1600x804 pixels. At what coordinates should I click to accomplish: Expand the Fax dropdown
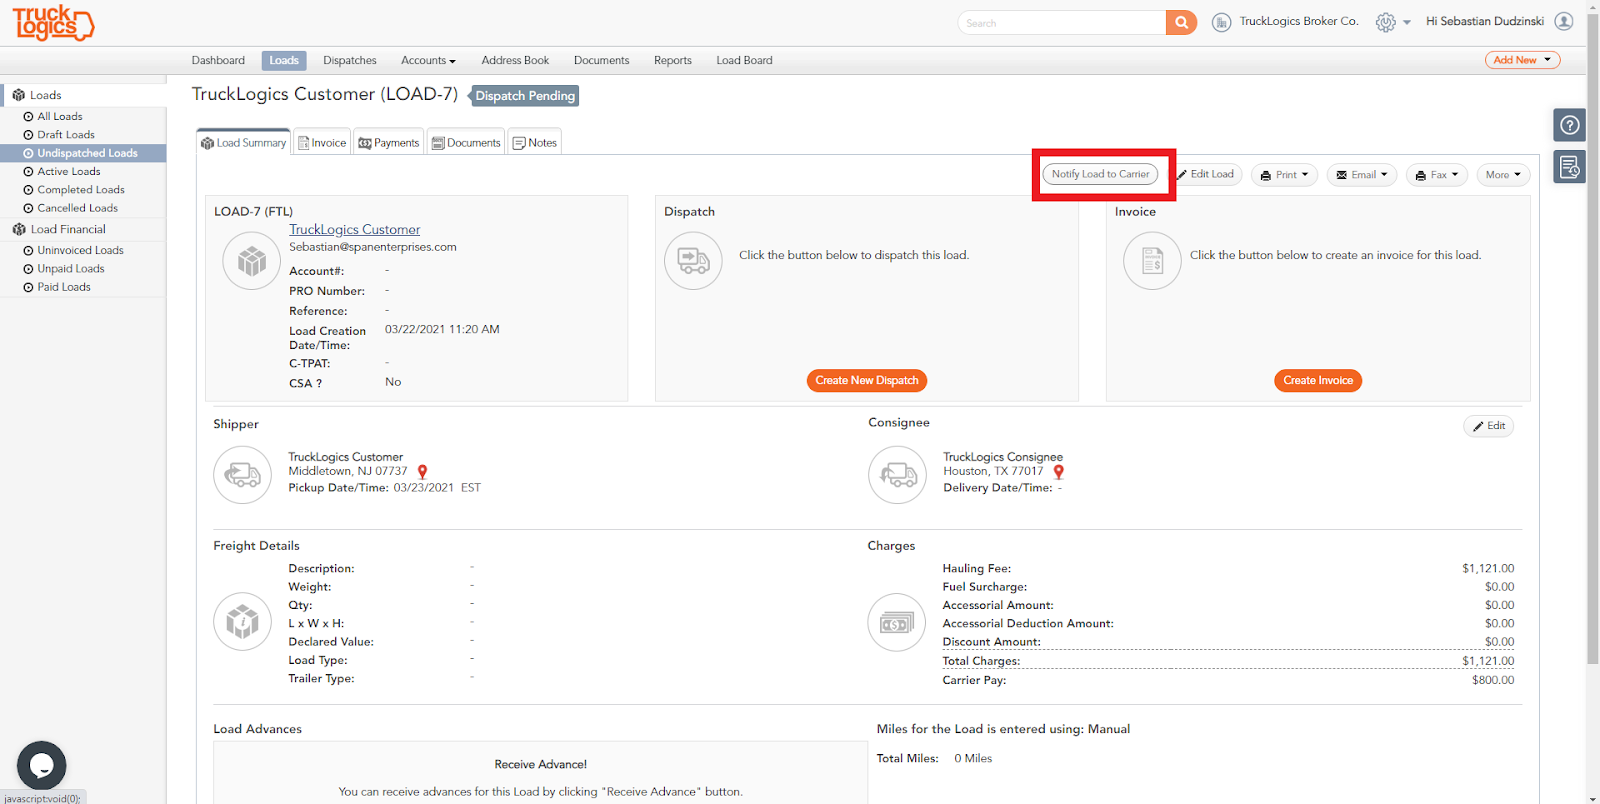(x=1437, y=175)
